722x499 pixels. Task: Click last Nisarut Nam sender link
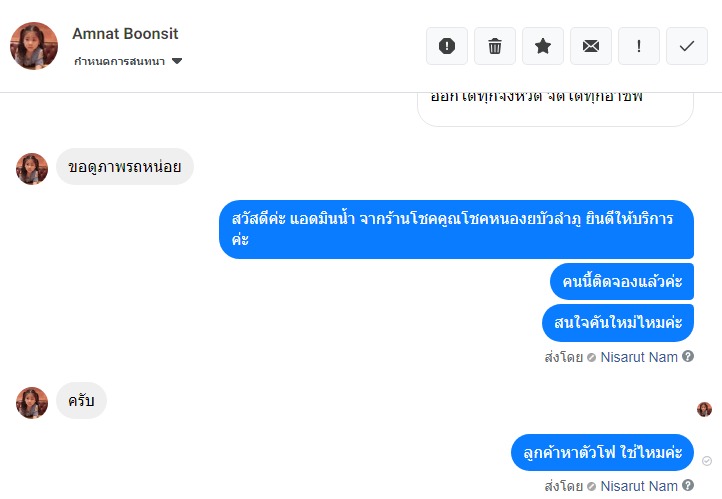(639, 486)
